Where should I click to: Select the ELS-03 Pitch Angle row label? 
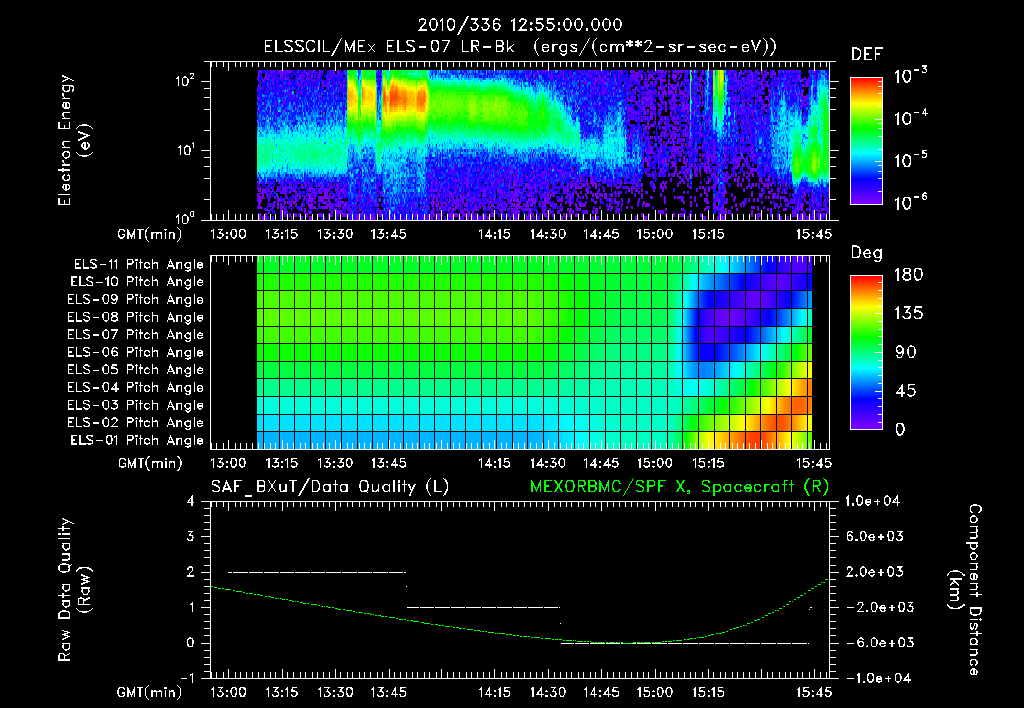(x=135, y=405)
